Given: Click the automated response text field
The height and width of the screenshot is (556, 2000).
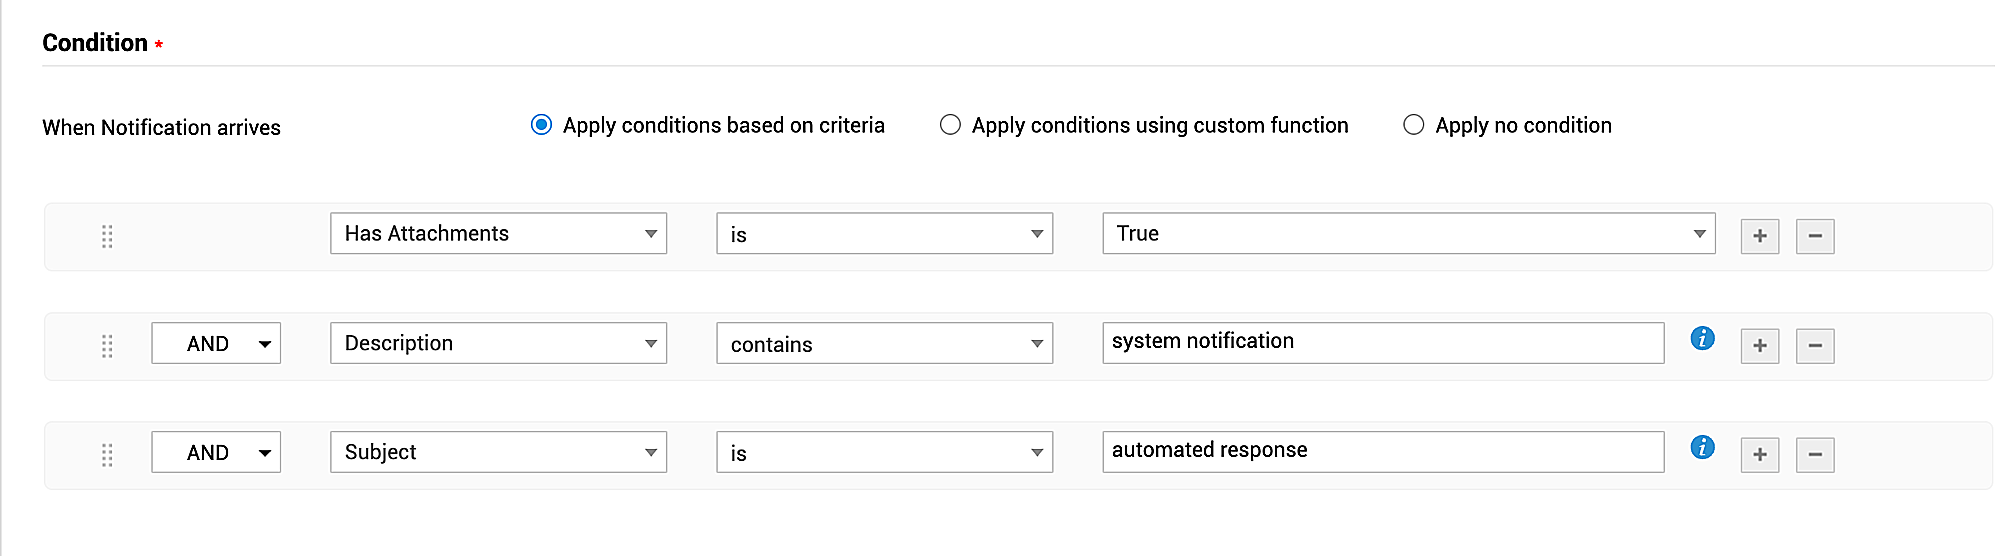Looking at the screenshot, I should pos(1382,452).
